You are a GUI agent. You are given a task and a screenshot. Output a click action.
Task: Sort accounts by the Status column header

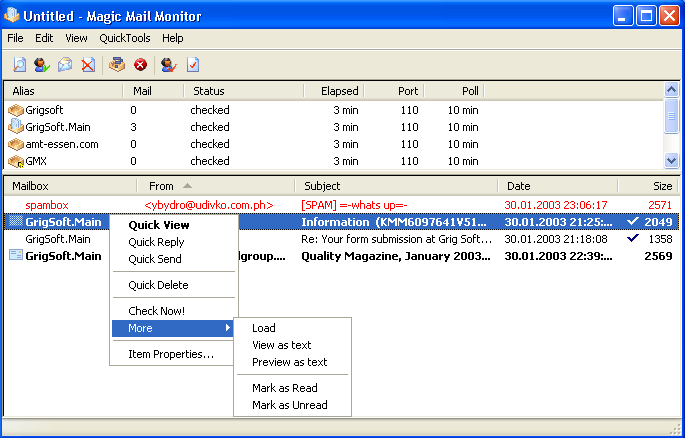coord(244,91)
